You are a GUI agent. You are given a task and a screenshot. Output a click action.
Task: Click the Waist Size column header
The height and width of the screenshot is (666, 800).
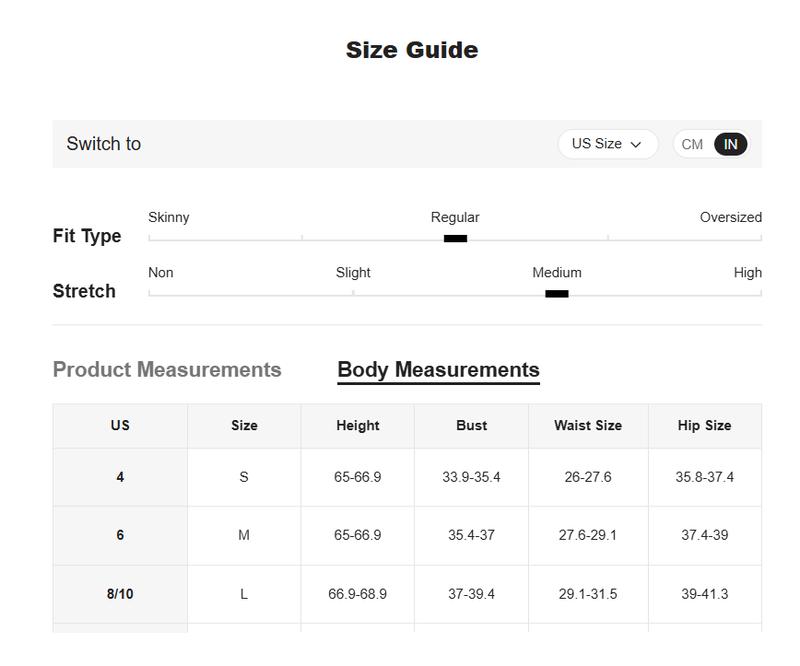coord(588,426)
